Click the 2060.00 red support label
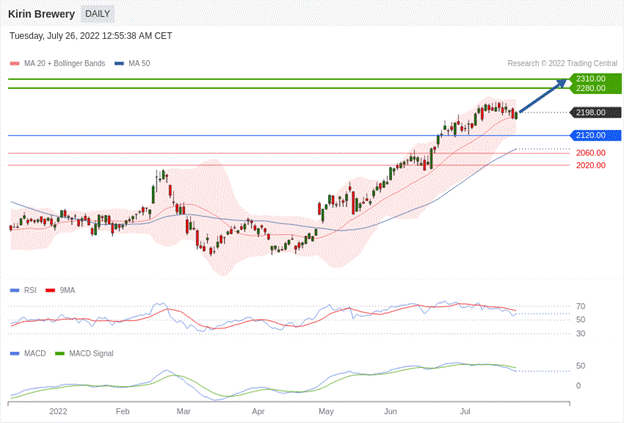This screenshot has height=423, width=624. [x=591, y=153]
